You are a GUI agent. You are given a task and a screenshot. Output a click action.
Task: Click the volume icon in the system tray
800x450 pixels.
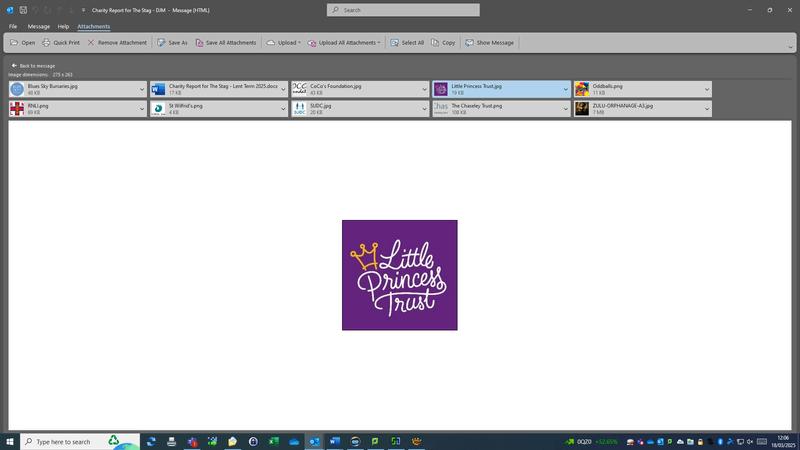[x=750, y=441]
